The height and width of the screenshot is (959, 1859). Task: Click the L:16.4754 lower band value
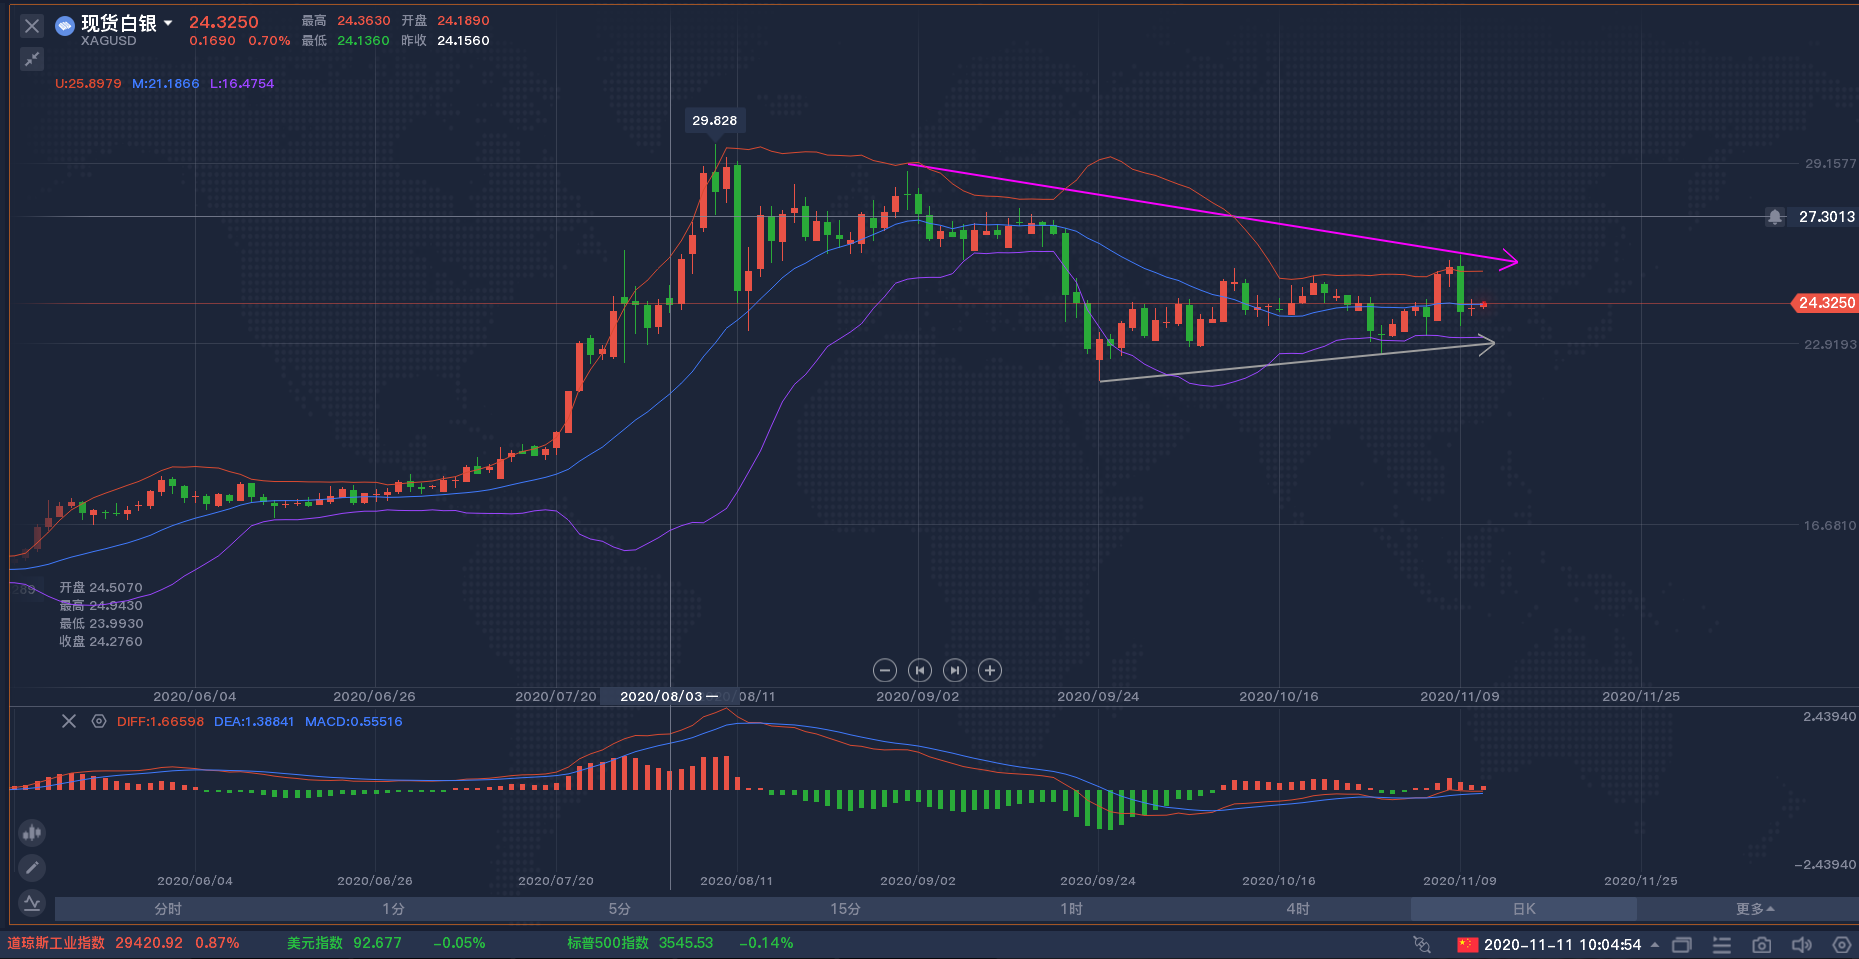coord(242,84)
